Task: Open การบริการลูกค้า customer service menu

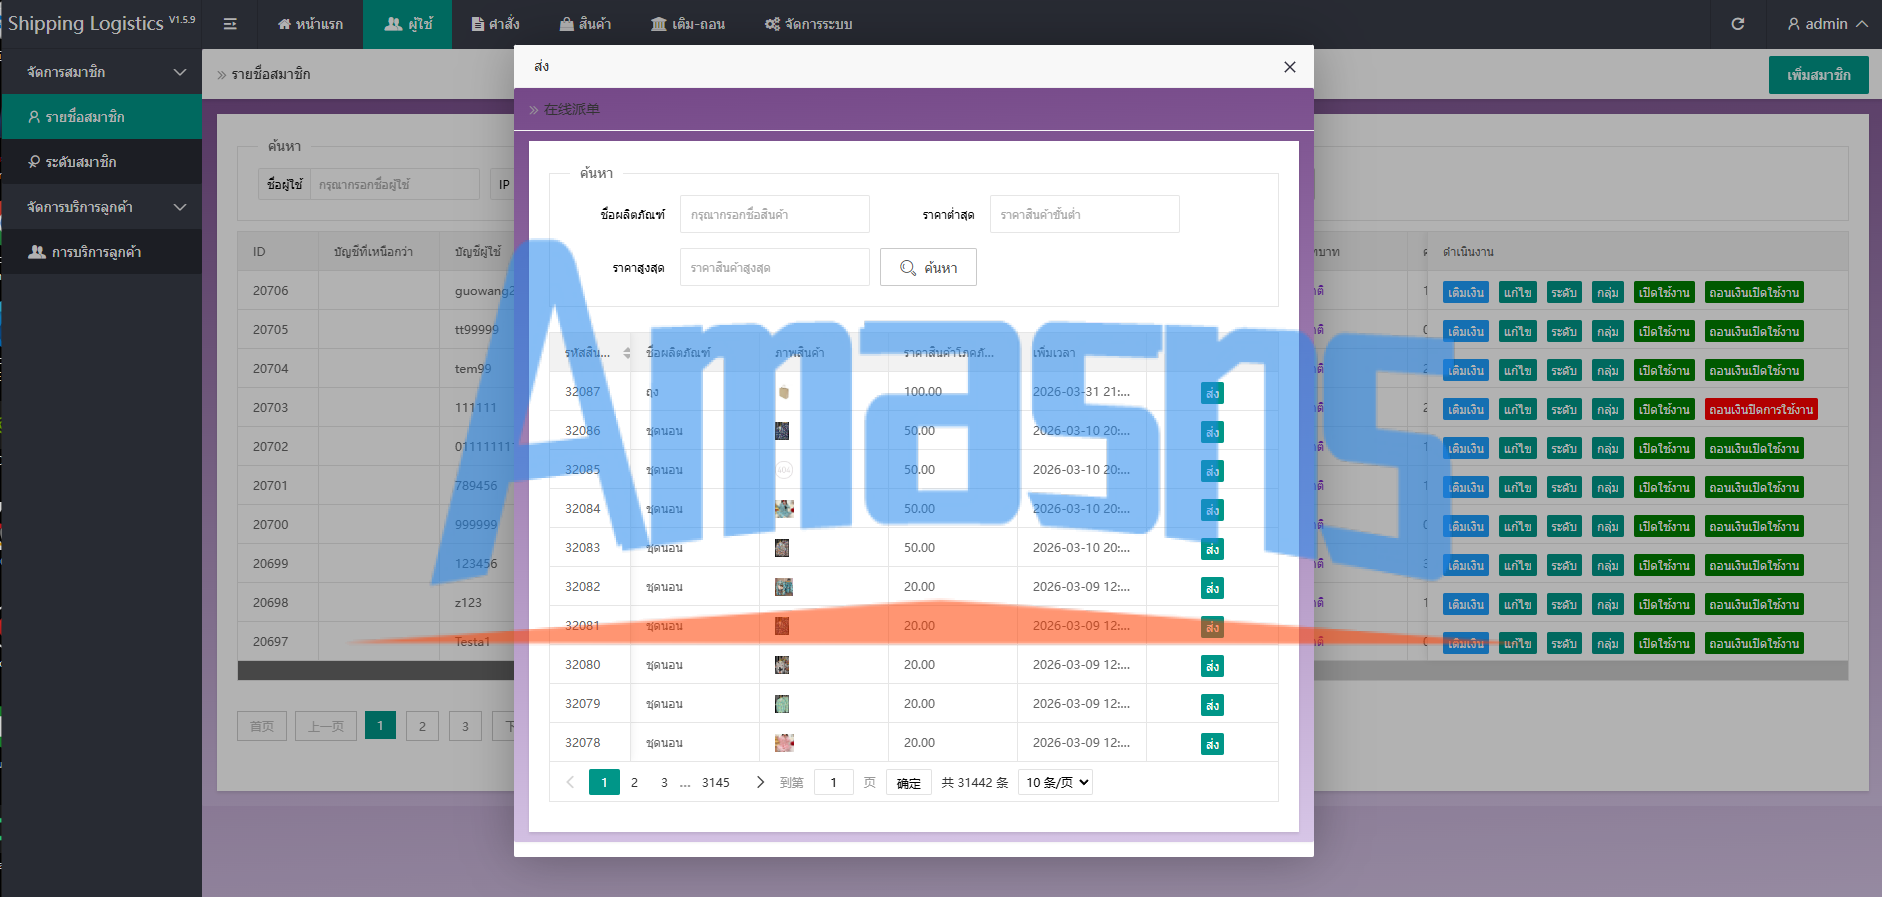Action: click(101, 252)
